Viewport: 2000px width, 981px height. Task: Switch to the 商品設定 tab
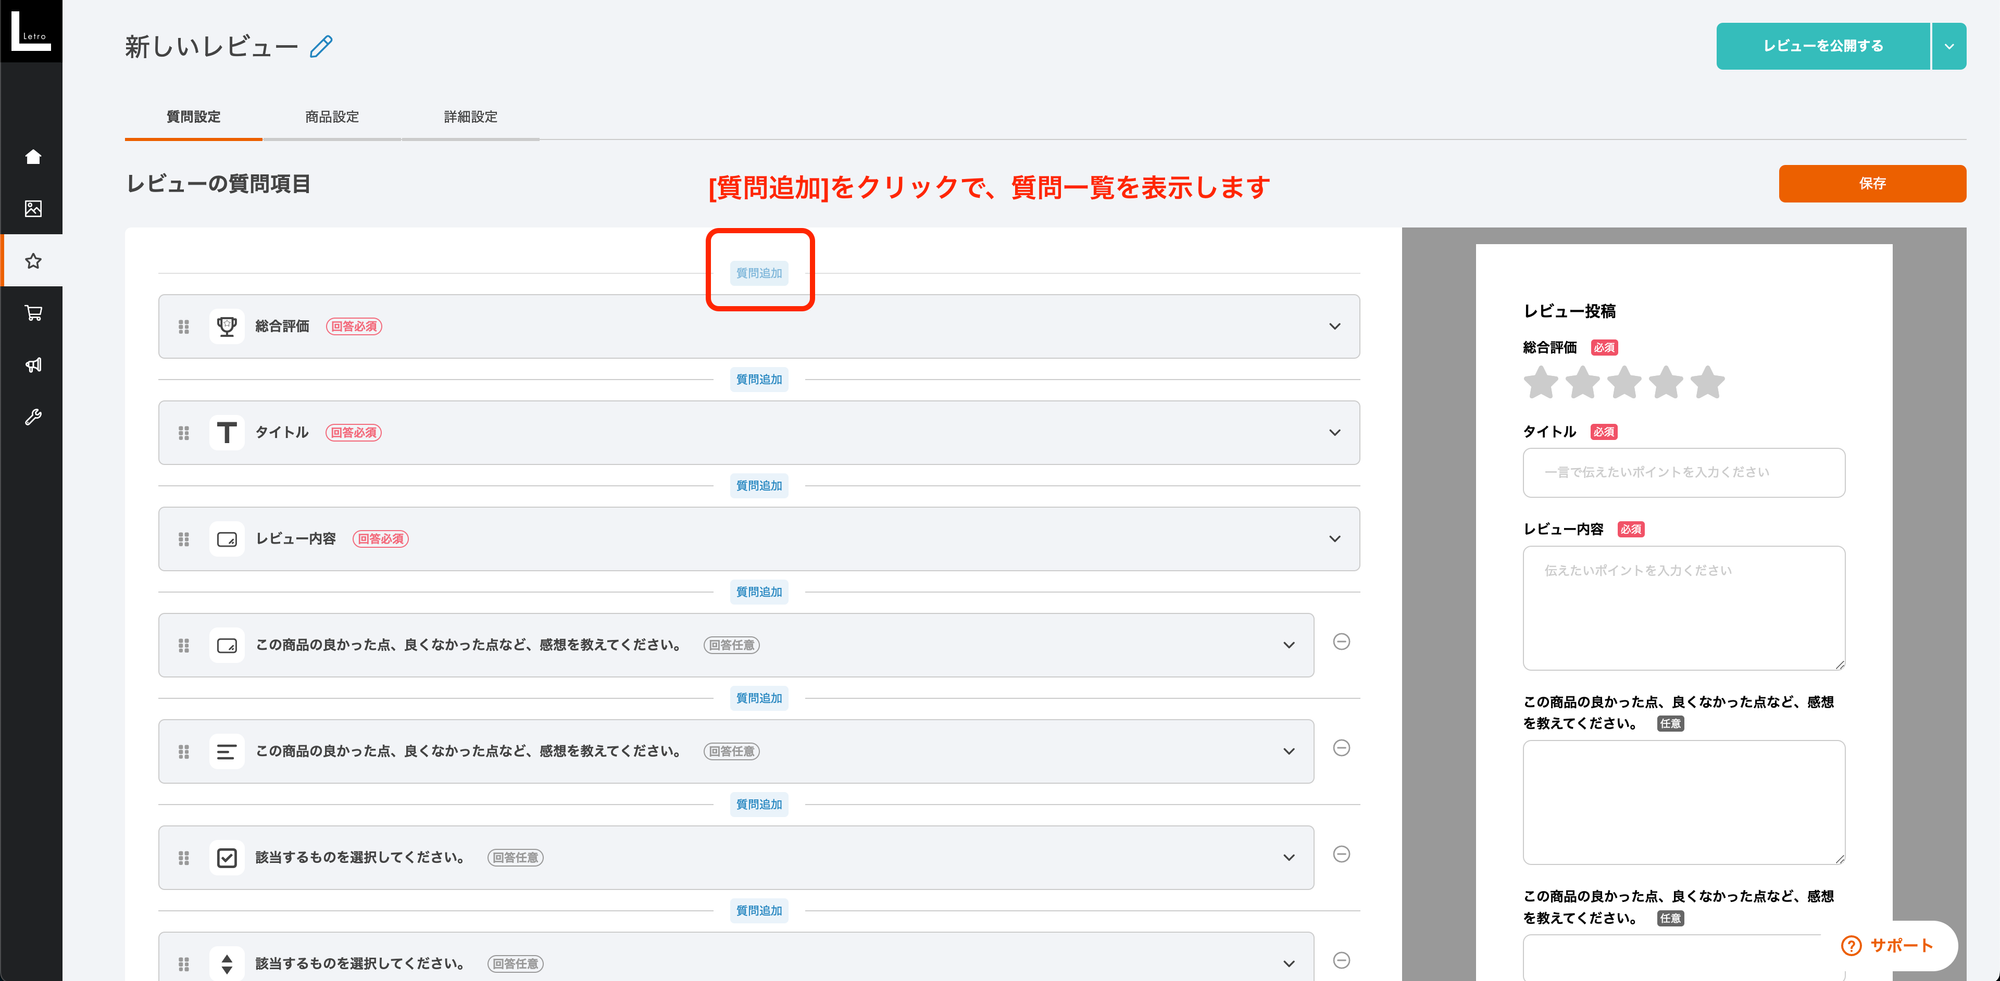[331, 116]
